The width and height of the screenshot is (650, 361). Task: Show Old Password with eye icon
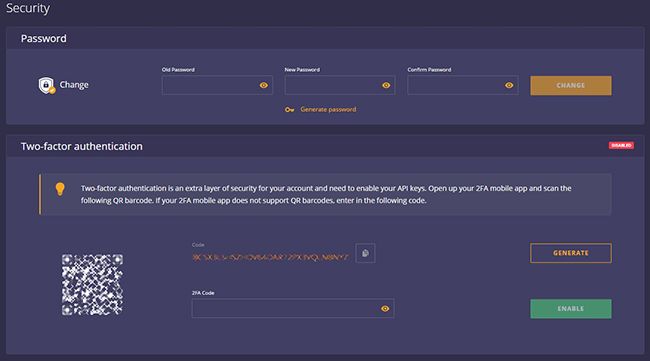pos(264,85)
